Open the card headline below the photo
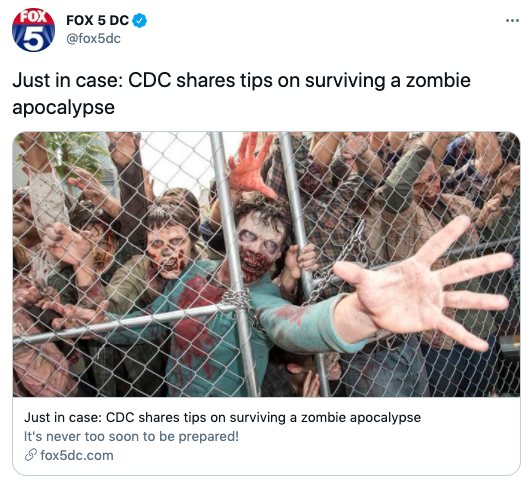 click(222, 417)
